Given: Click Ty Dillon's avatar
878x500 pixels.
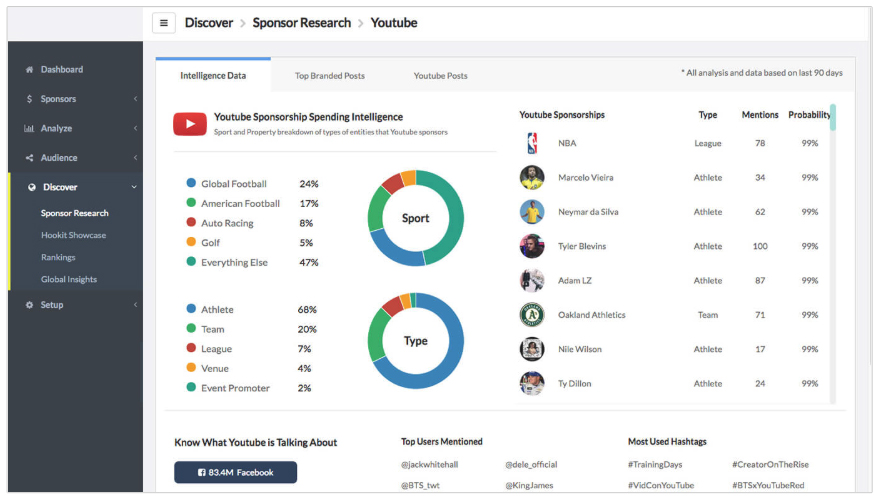Looking at the screenshot, I should coord(532,384).
